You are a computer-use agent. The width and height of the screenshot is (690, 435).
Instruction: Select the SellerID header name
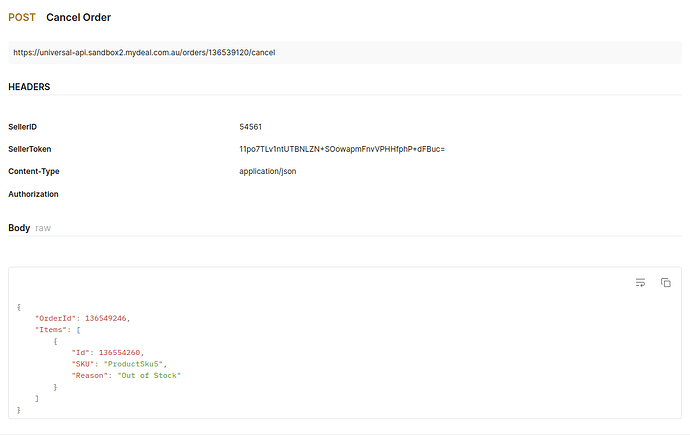[22, 127]
